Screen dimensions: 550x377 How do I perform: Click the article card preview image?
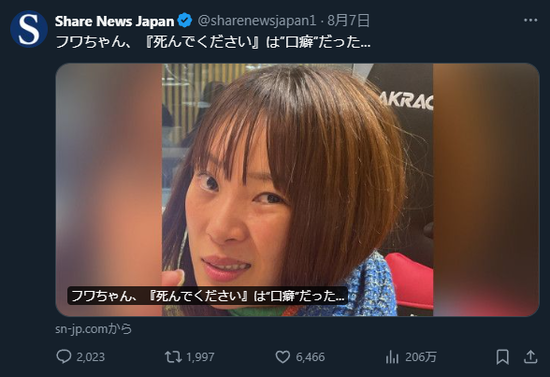point(297,190)
